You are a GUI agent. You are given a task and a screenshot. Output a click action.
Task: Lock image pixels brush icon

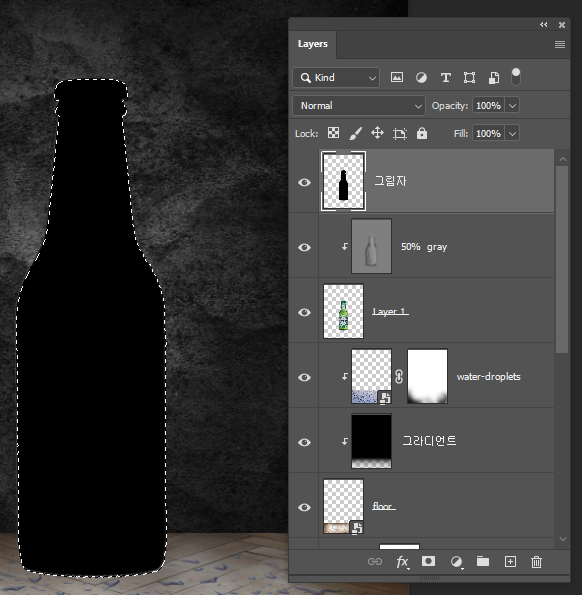point(355,133)
